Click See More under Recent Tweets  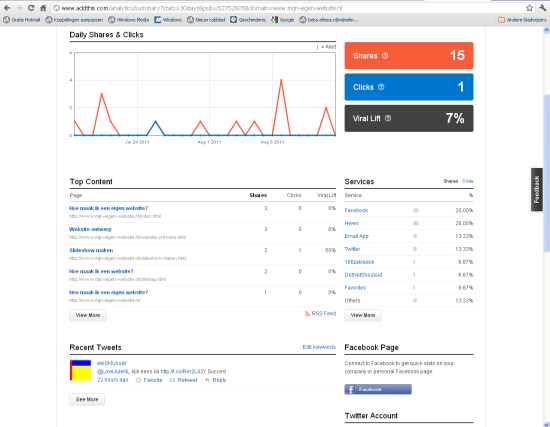pos(87,399)
